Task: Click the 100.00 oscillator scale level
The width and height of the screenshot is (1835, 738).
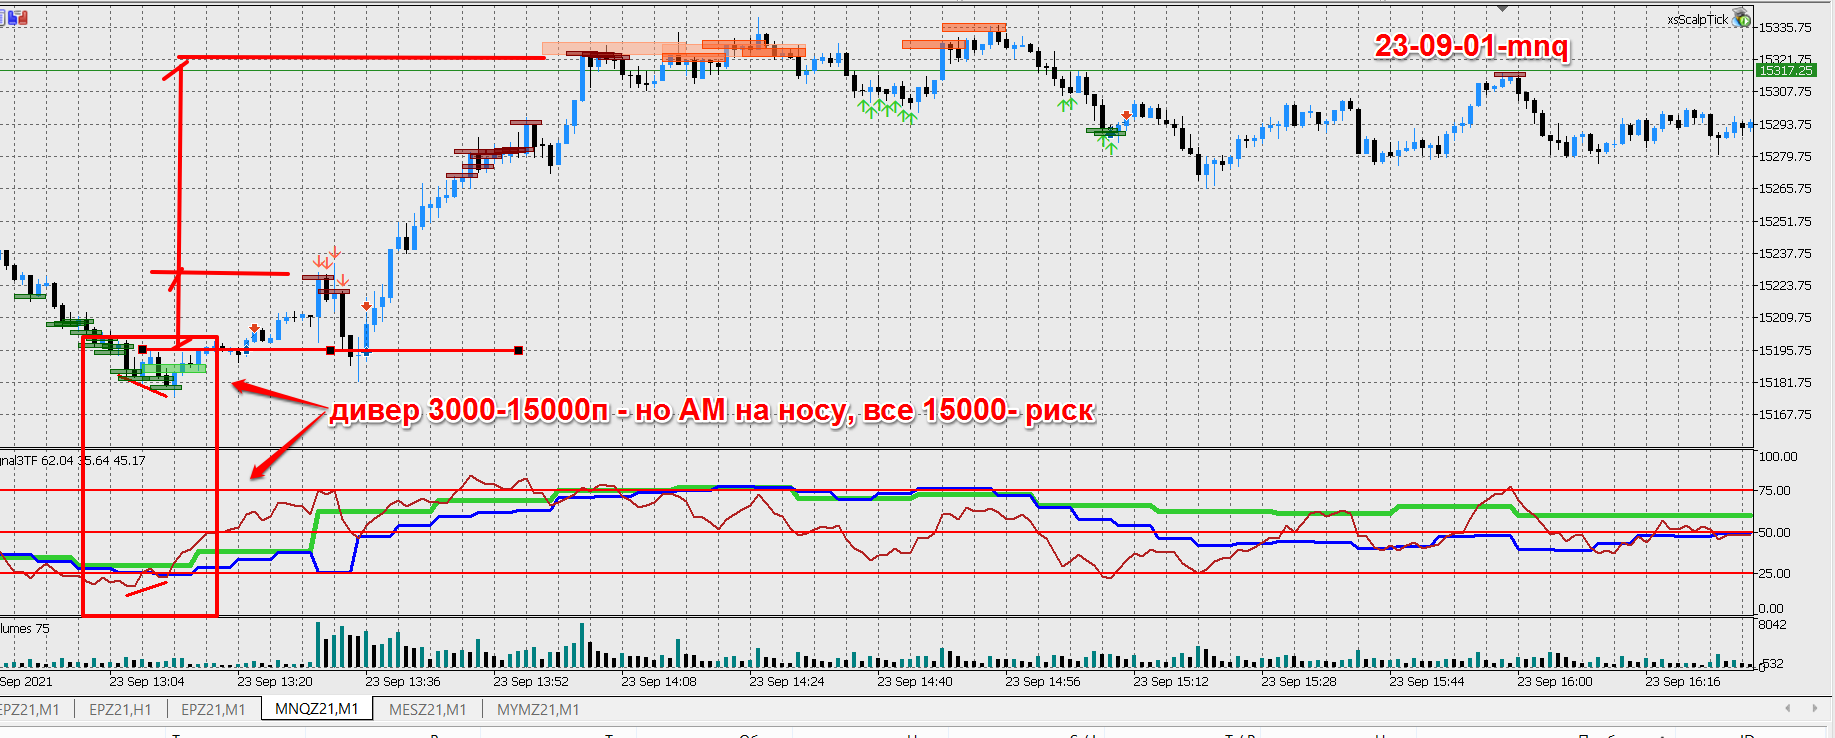Action: click(1777, 456)
